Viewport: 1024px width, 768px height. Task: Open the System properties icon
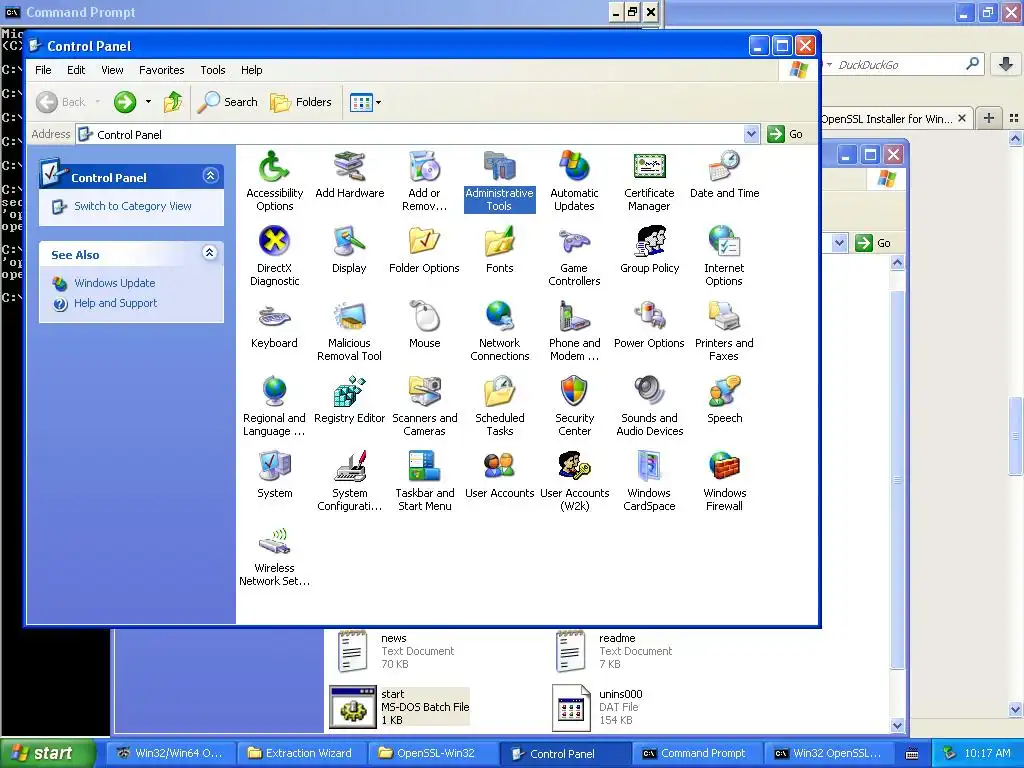(274, 475)
